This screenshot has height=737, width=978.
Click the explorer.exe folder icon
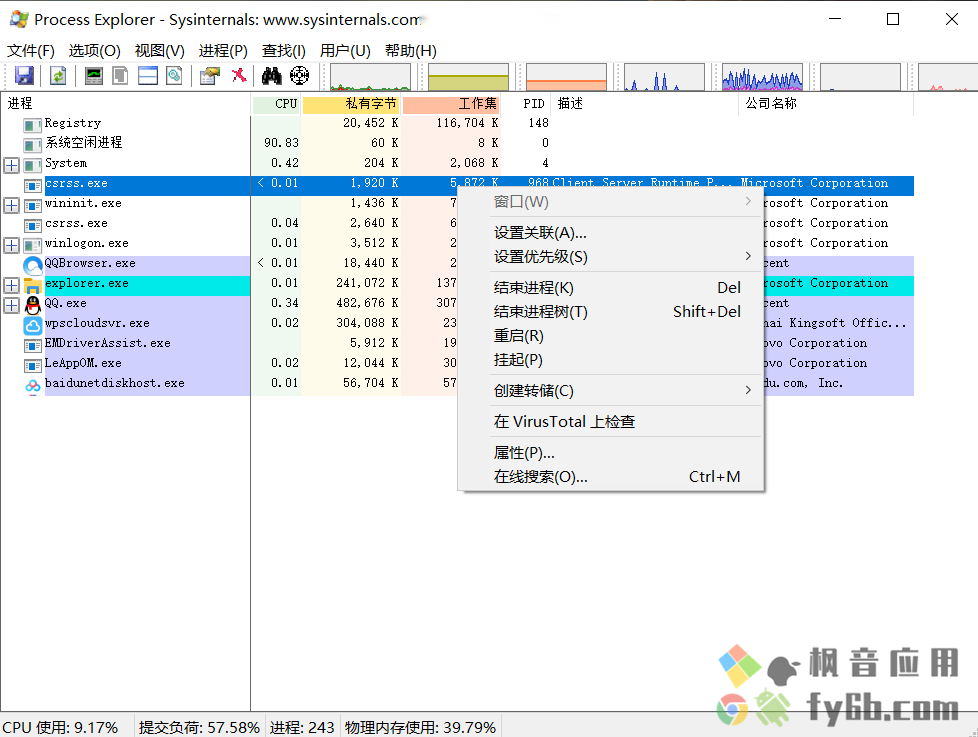click(x=32, y=286)
